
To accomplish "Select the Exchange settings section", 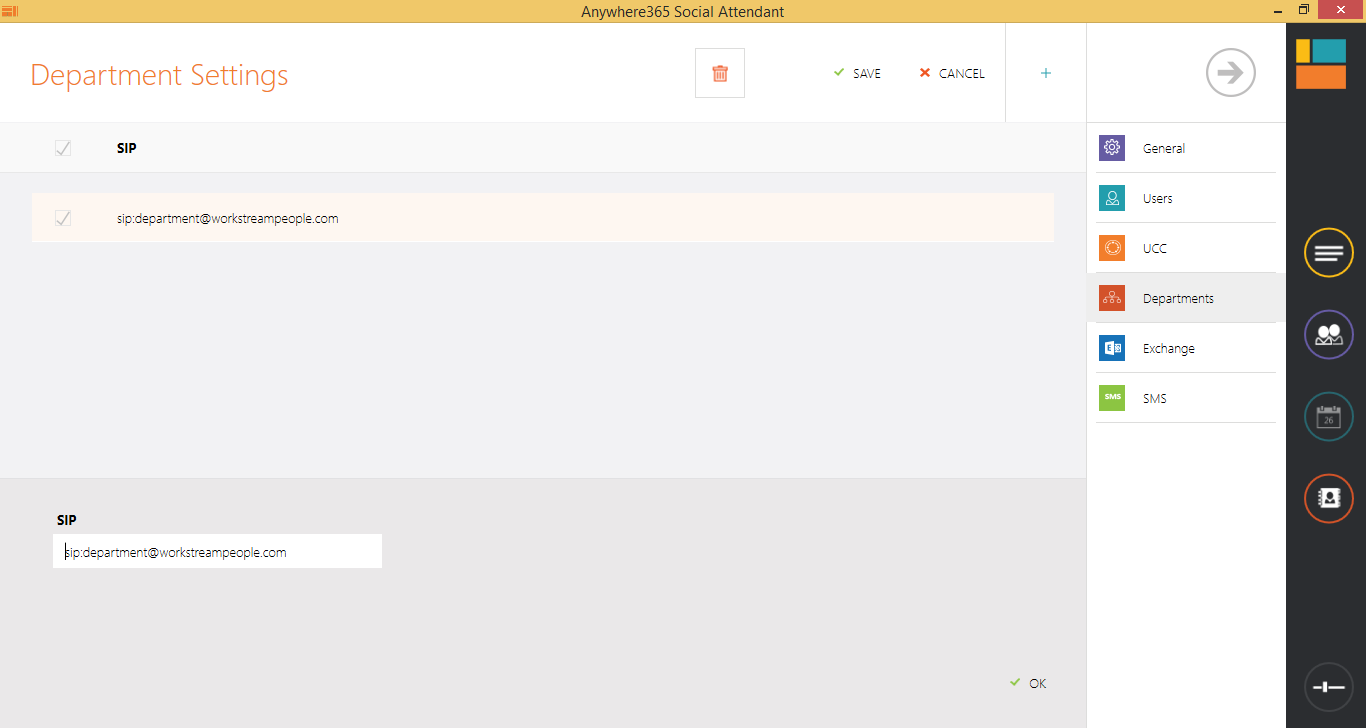I will [1168, 348].
